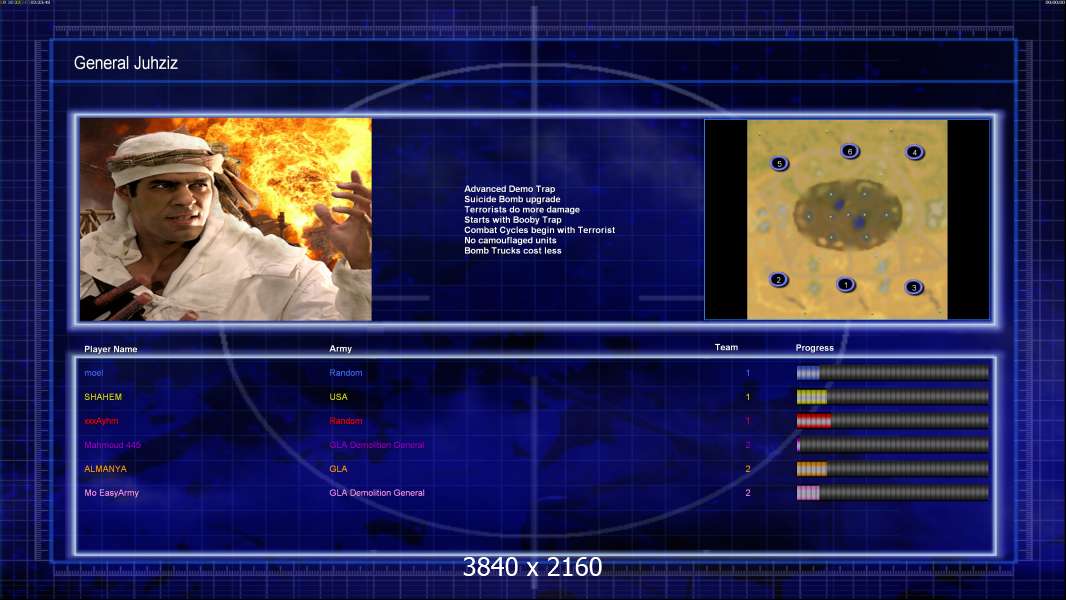Click the Team column header

[726, 347]
